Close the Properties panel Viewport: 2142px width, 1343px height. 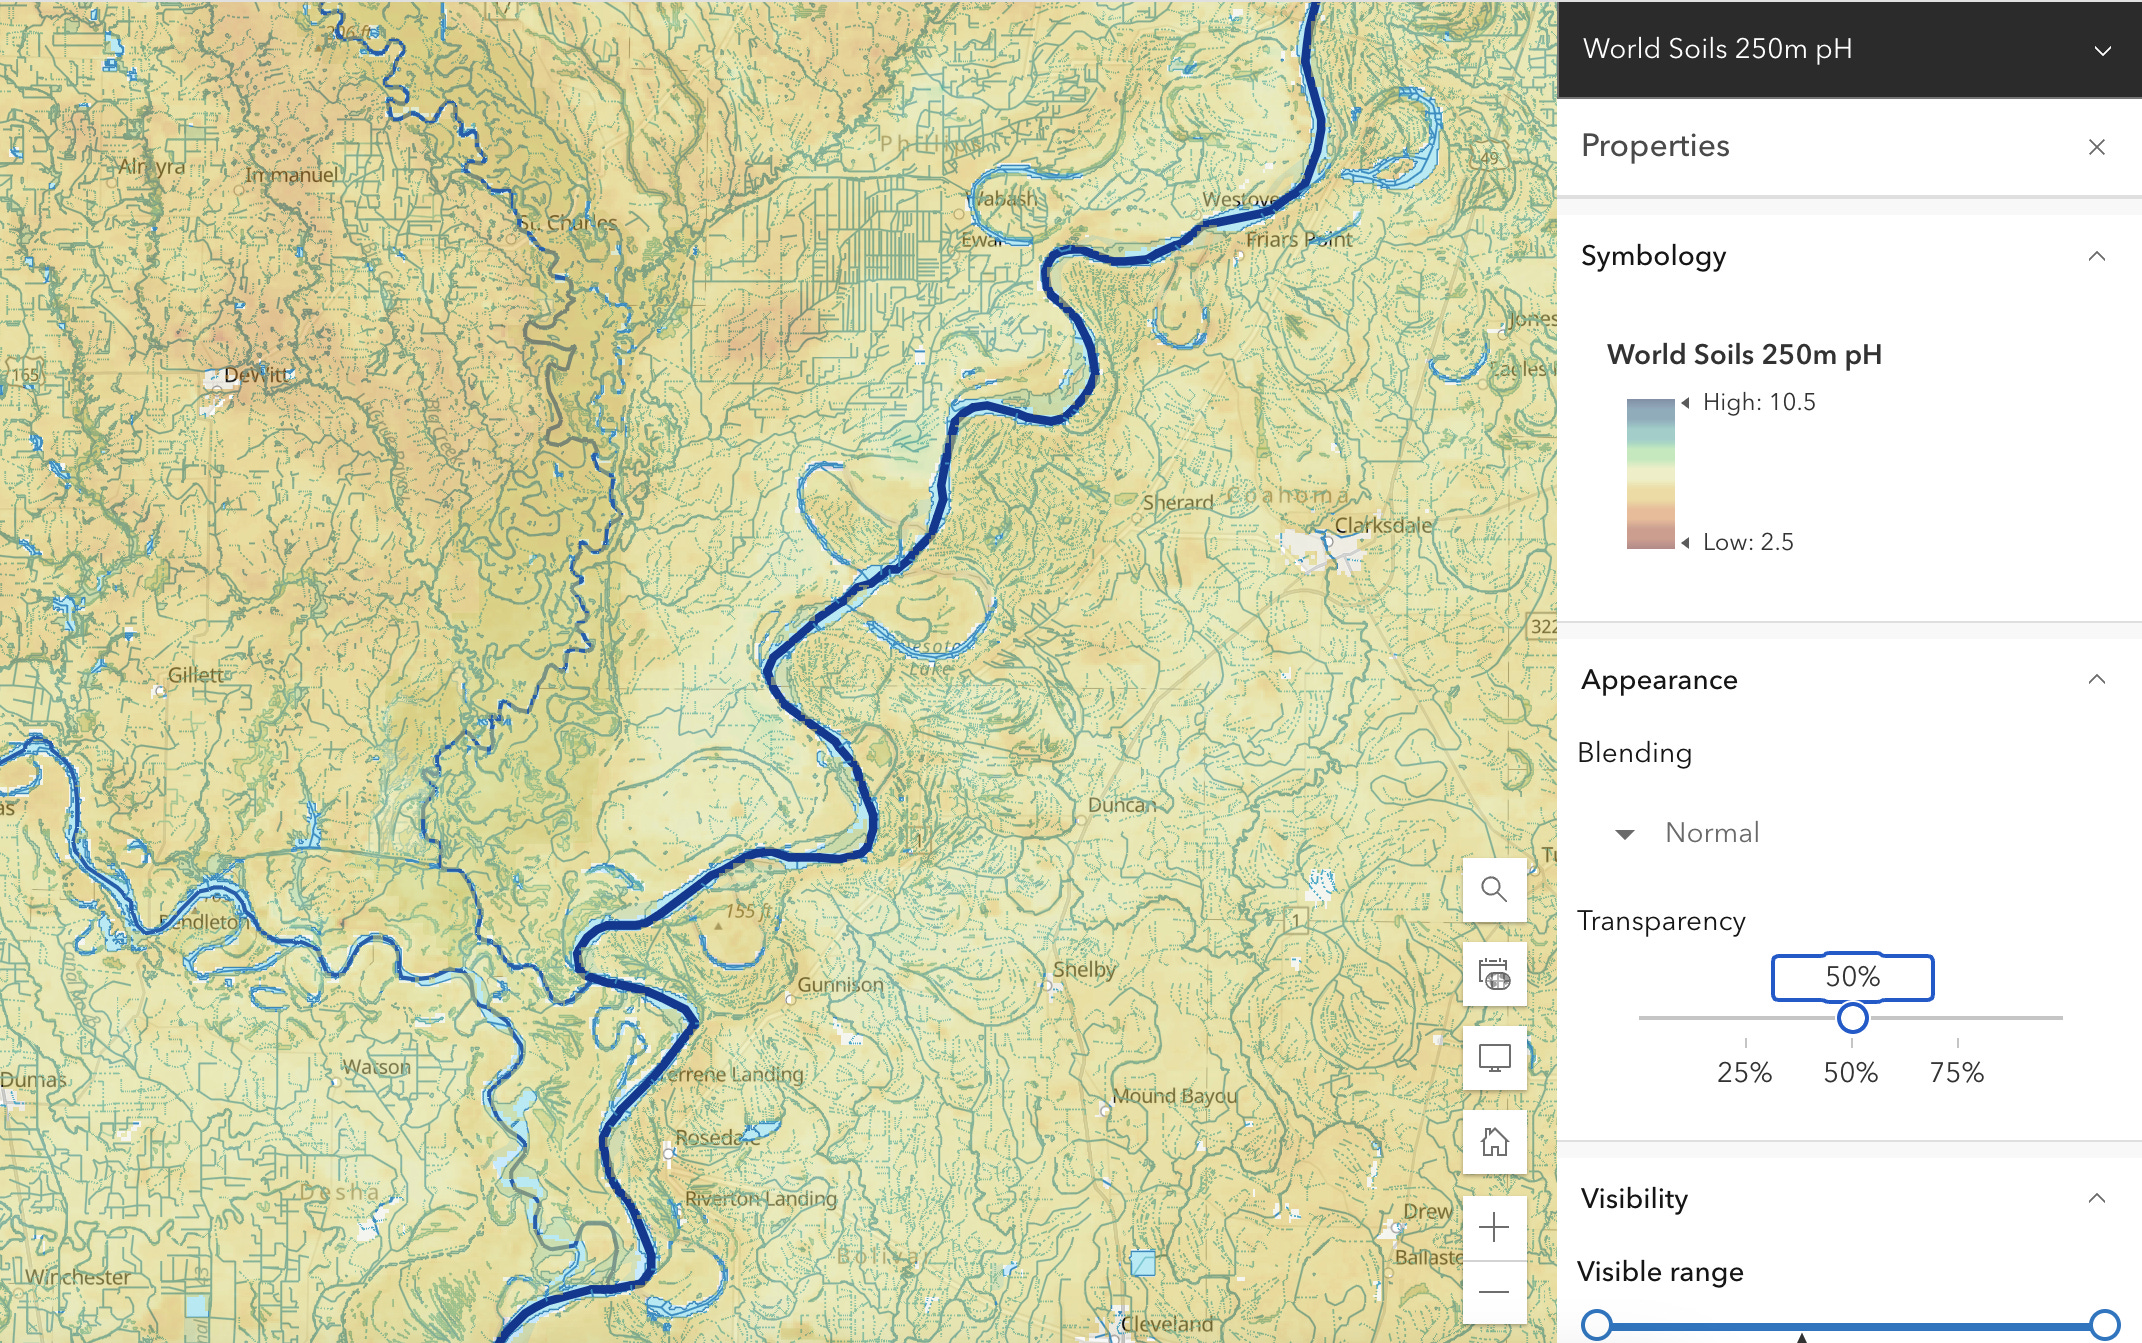(2097, 147)
